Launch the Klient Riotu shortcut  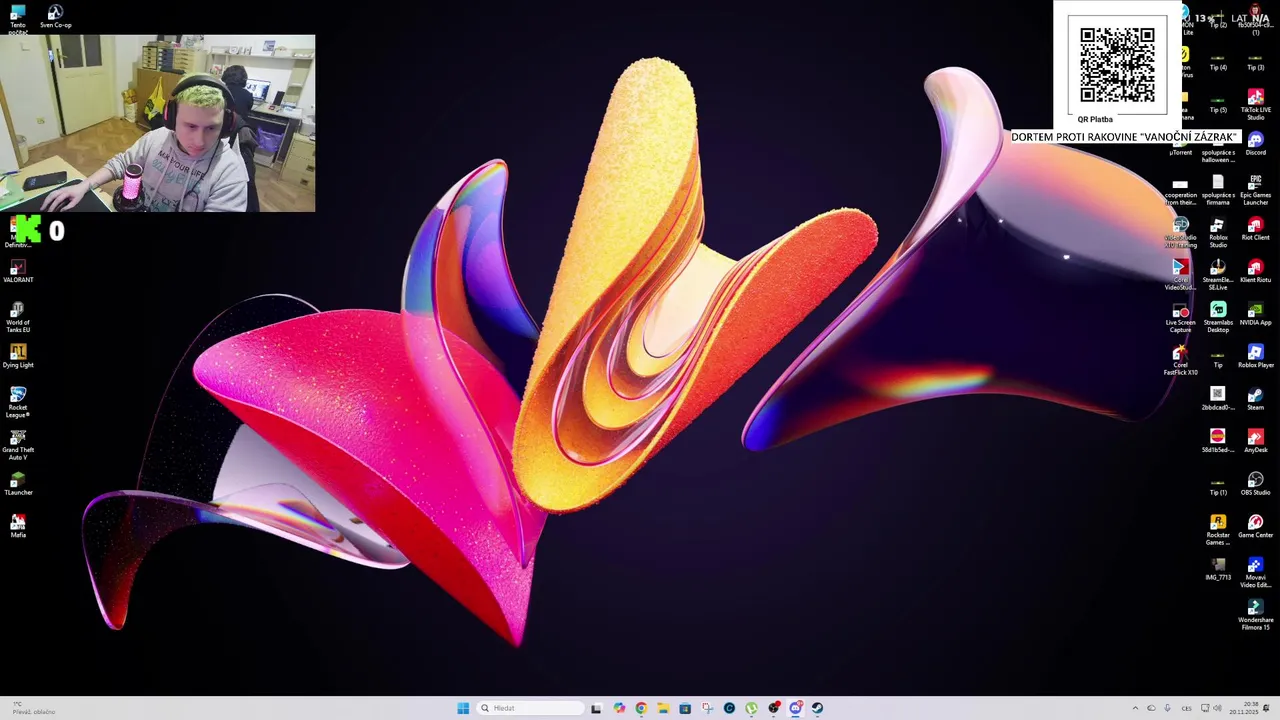(x=1255, y=271)
